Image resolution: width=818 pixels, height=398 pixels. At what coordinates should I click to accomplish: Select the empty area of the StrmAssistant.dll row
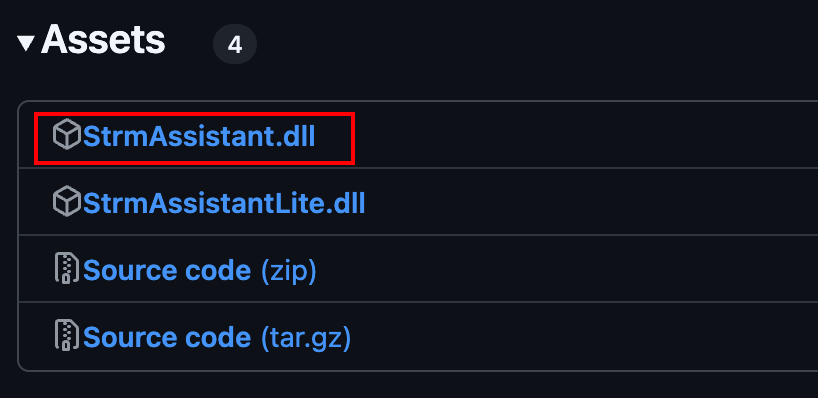(x=584, y=135)
